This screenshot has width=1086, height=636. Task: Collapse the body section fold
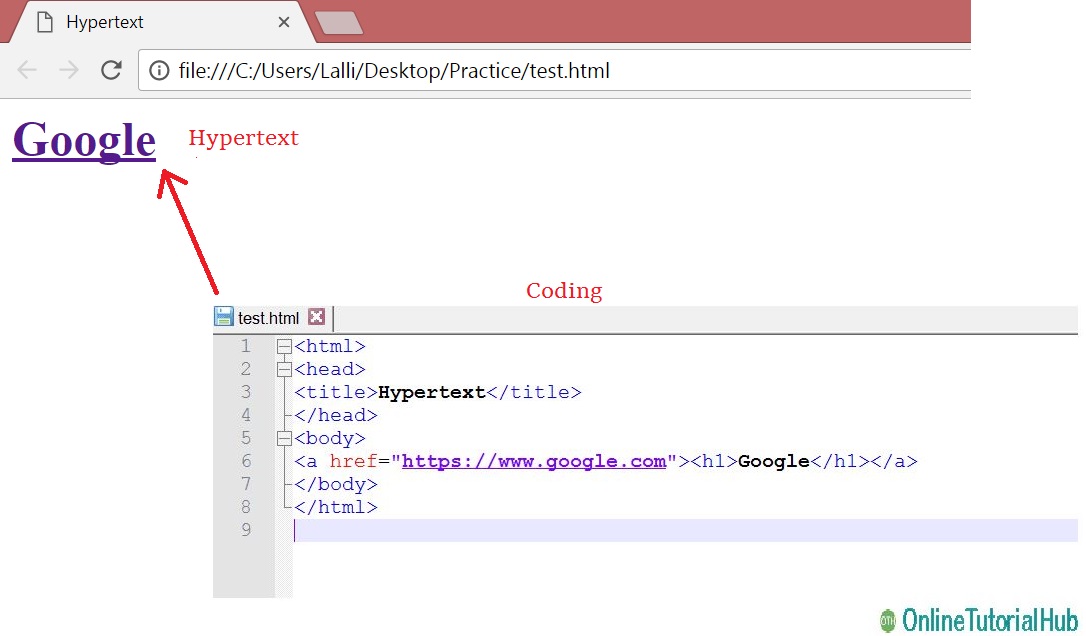[284, 437]
